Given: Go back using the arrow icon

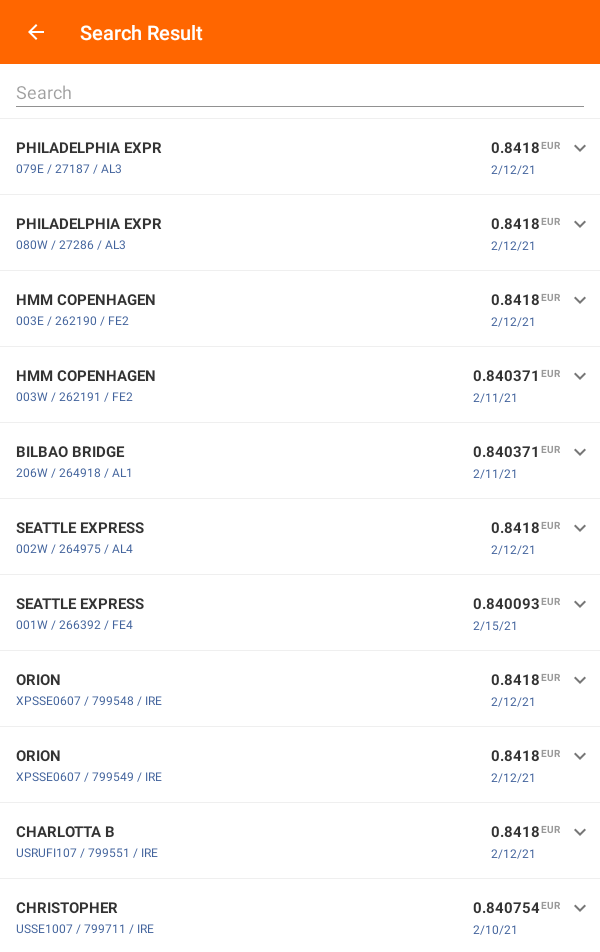Looking at the screenshot, I should click(36, 33).
